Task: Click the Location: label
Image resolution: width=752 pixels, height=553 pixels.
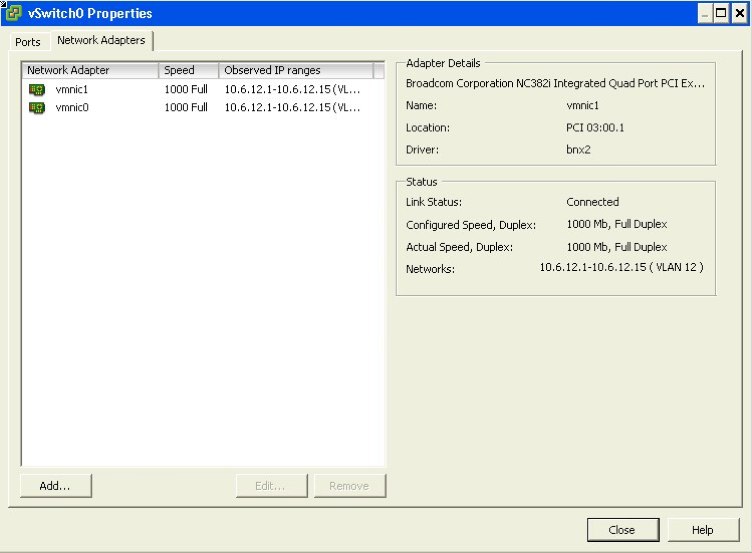Action: (428, 128)
